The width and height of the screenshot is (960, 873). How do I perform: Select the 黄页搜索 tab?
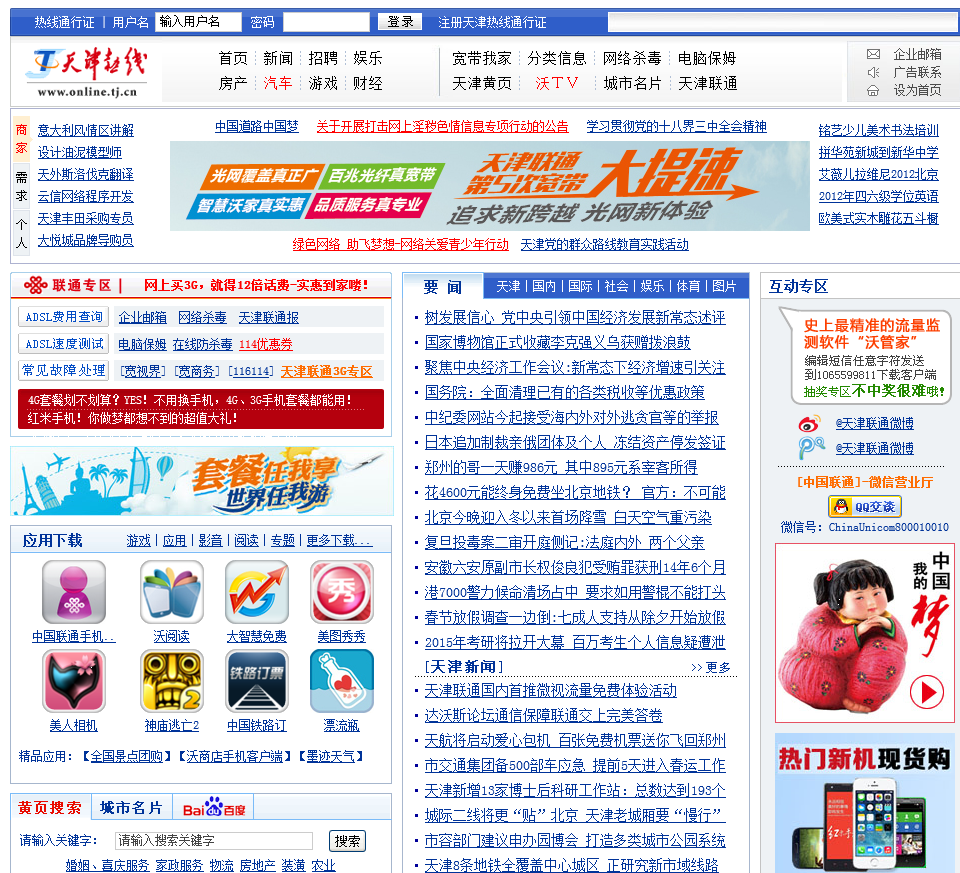(x=50, y=807)
